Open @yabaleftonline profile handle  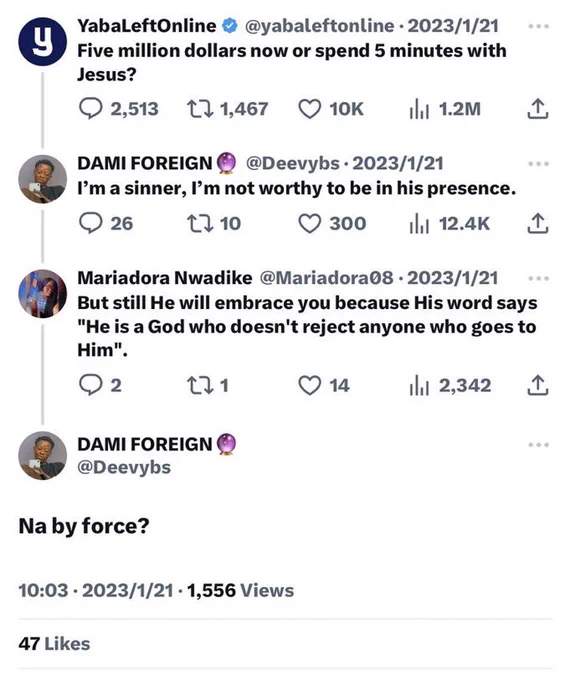[320, 26]
